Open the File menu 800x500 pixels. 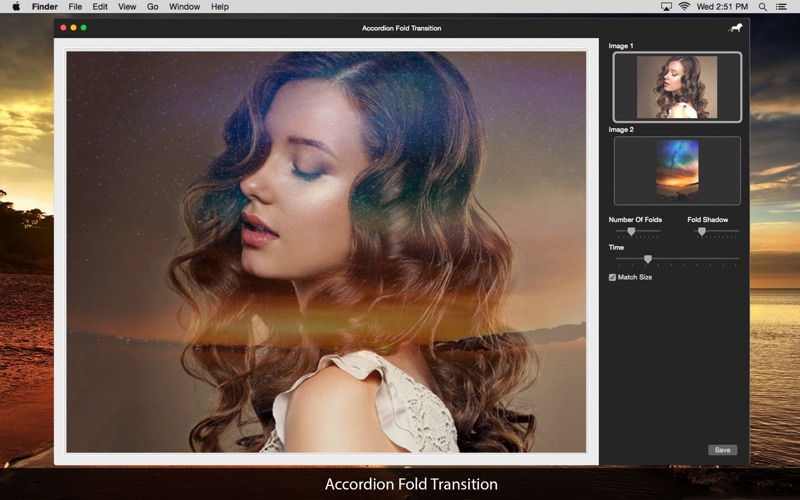75,7
